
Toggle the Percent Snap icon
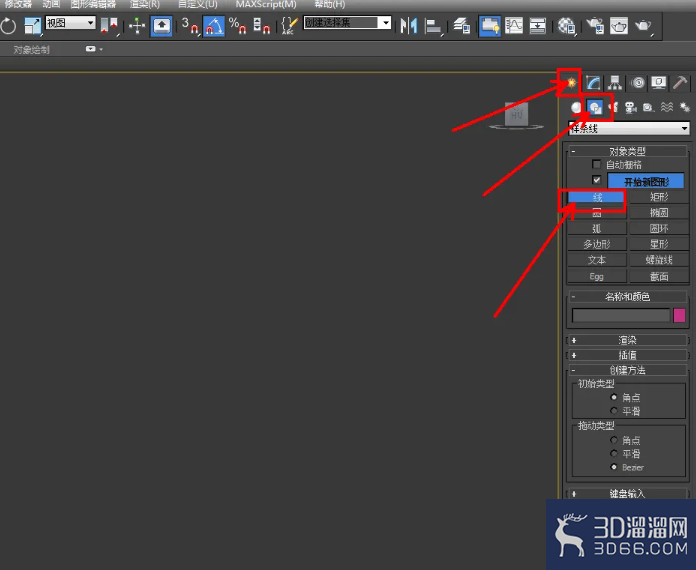pos(237,26)
